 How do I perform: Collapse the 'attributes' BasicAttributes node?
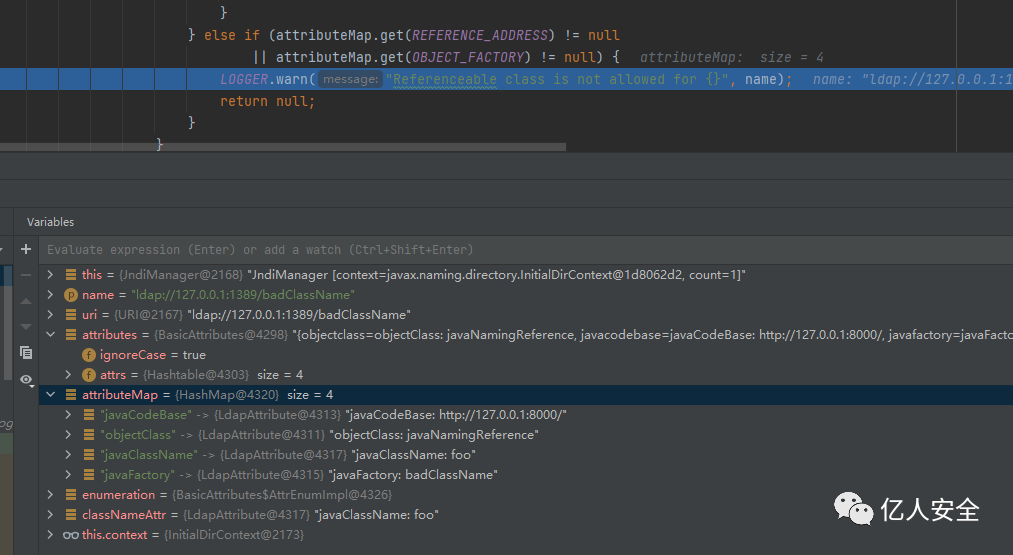click(50, 335)
